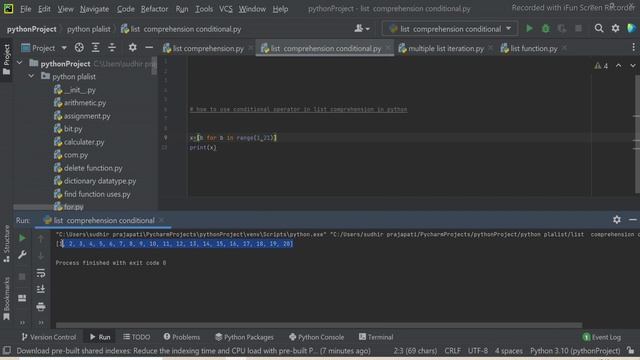The height and width of the screenshot is (360, 640).
Task: Open Python Console tool window
Action: click(316, 337)
